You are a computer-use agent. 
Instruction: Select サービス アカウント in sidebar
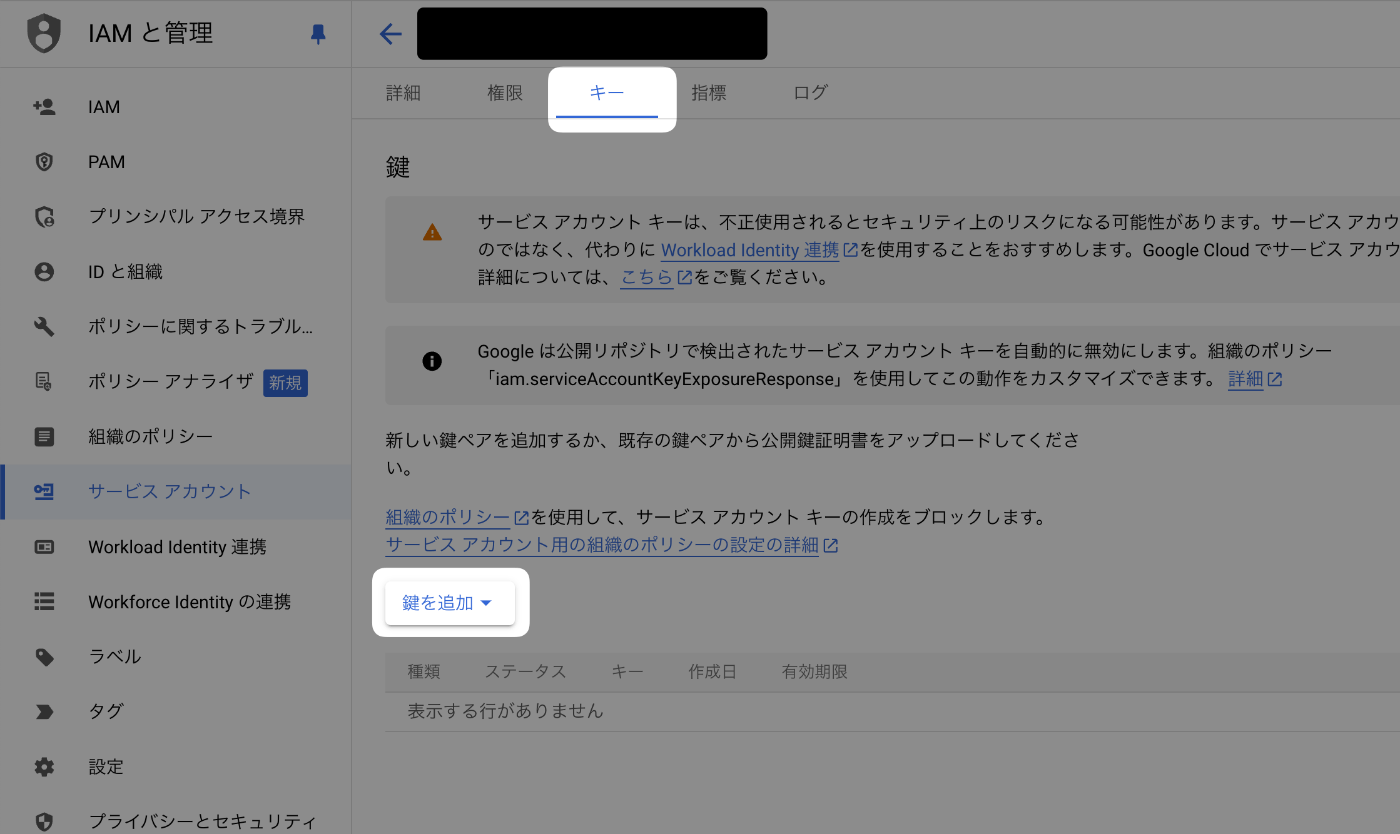tap(175, 492)
